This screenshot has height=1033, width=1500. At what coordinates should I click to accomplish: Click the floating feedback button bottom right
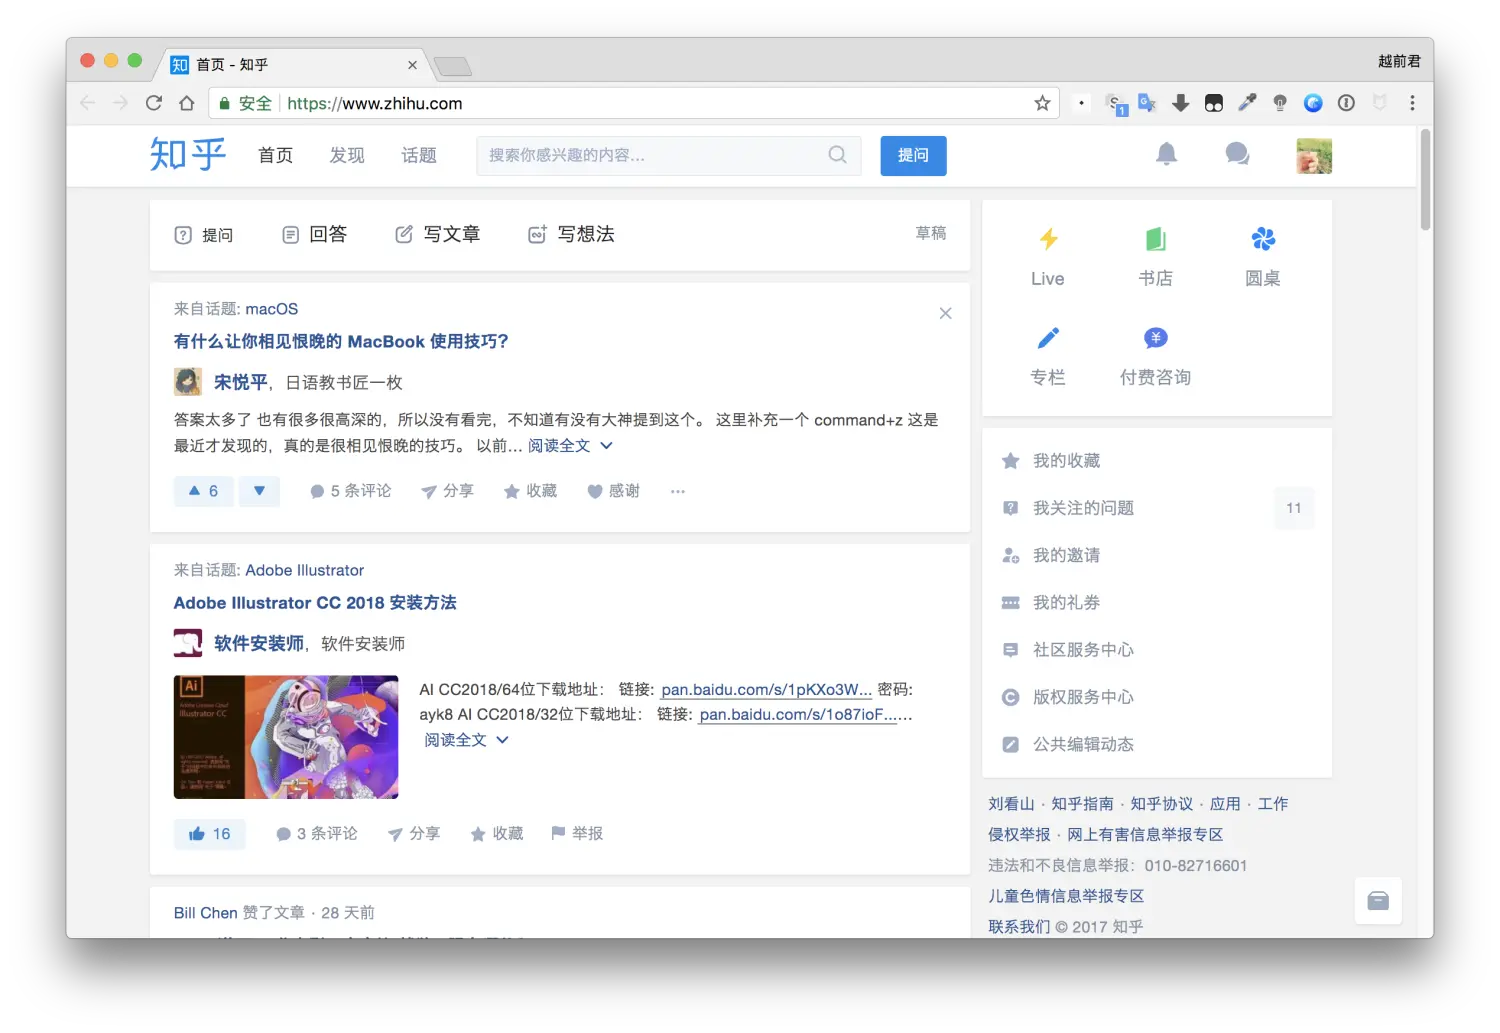[x=1378, y=901]
